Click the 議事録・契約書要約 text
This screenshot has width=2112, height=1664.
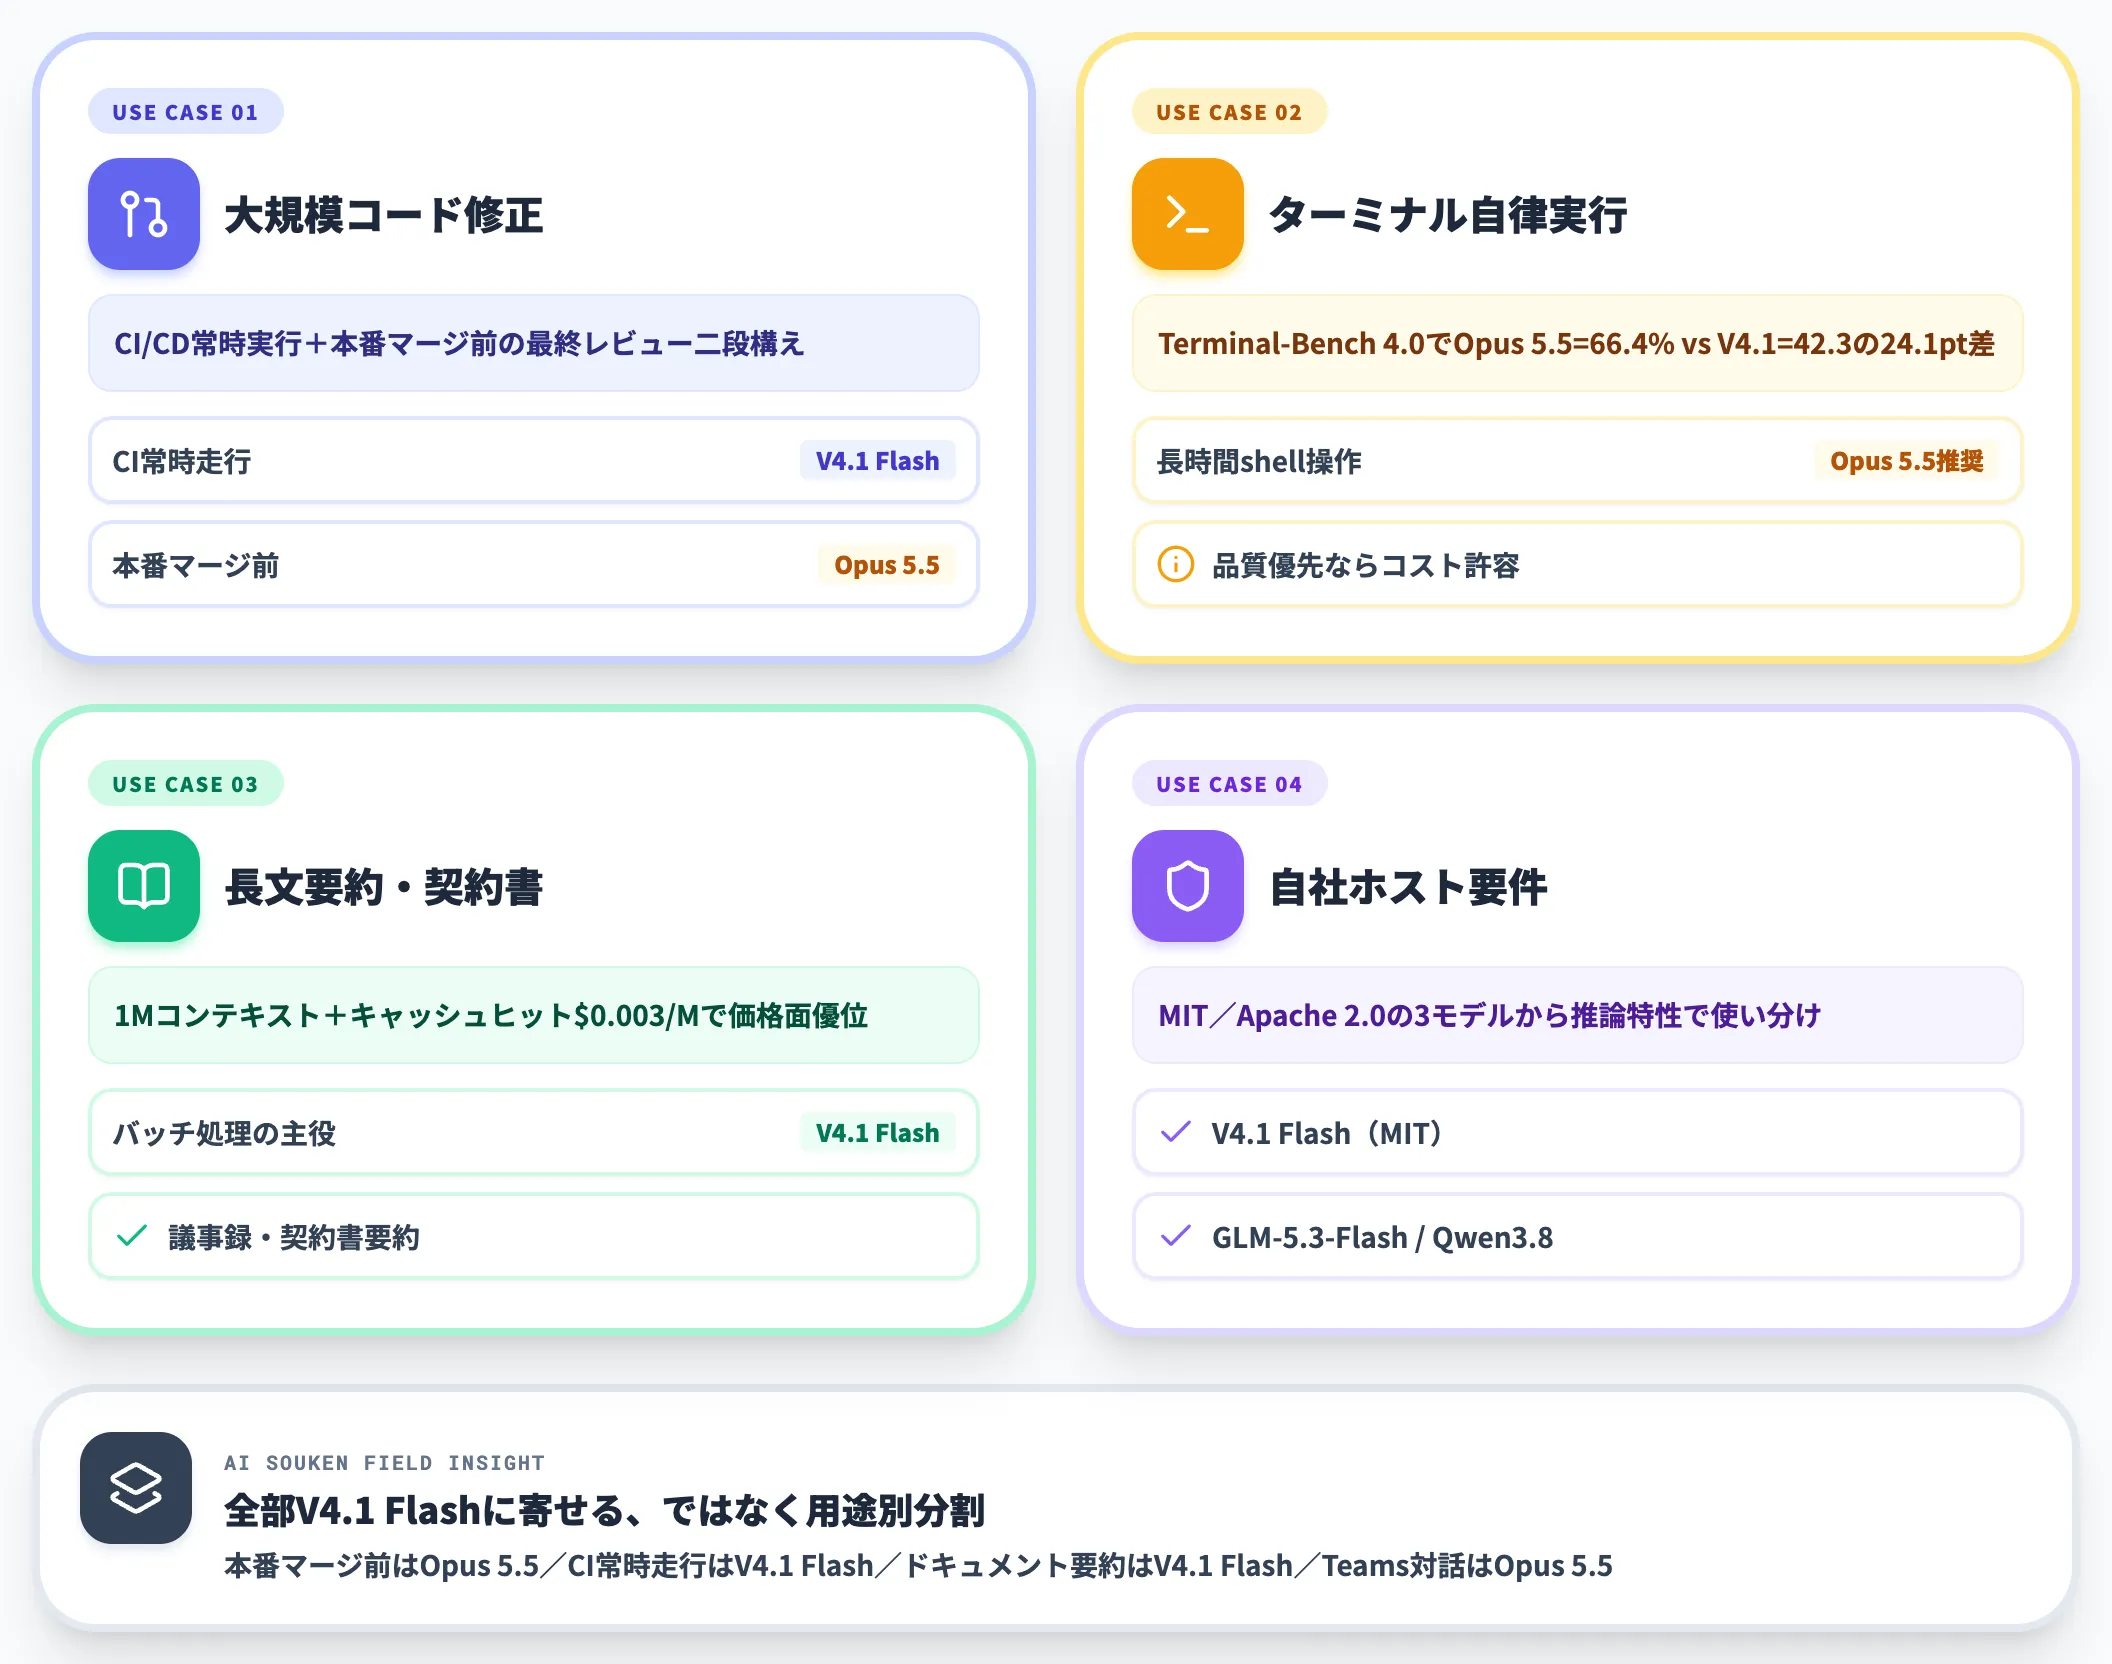[x=294, y=1238]
